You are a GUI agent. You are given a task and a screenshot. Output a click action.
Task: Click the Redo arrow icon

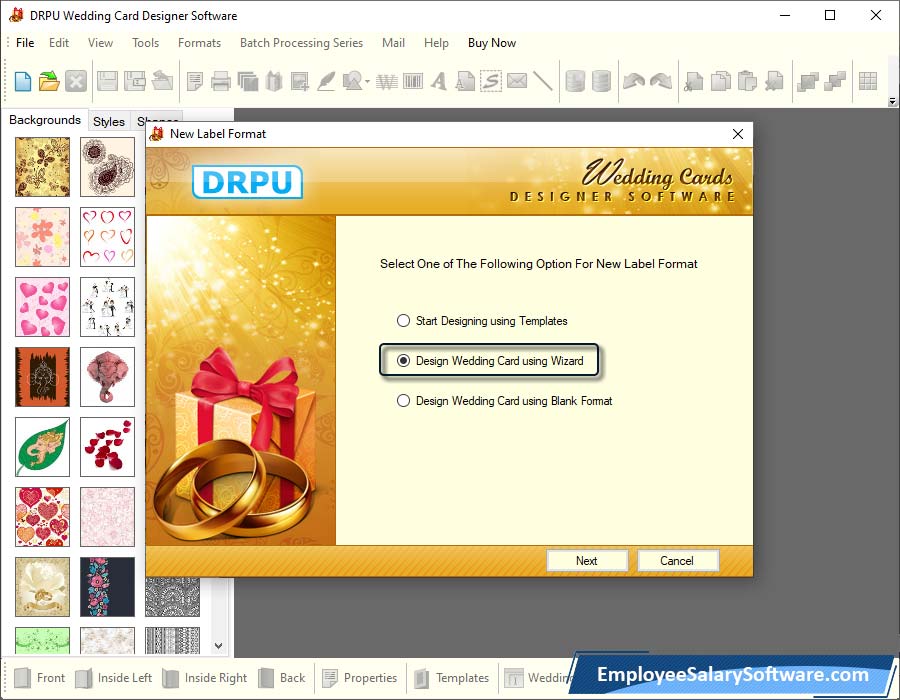pos(661,81)
